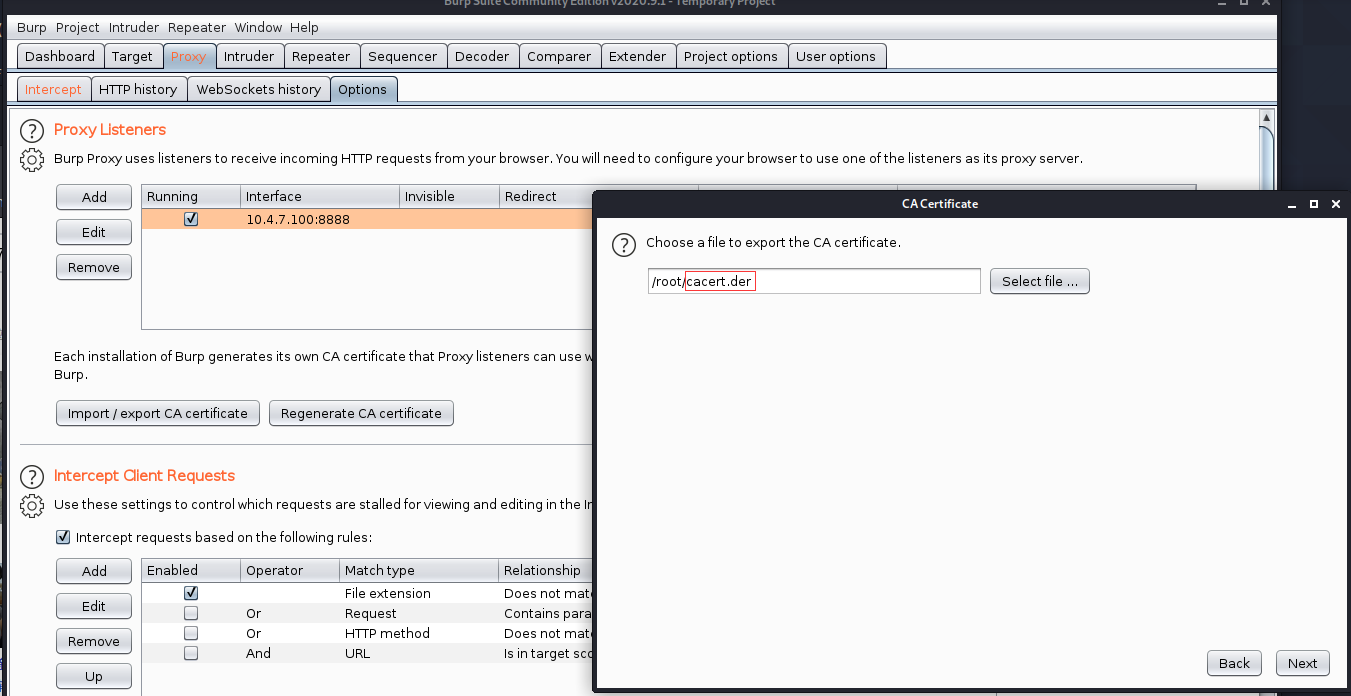
Task: Go to the WebSockets history sub-tab
Action: [x=259, y=89]
